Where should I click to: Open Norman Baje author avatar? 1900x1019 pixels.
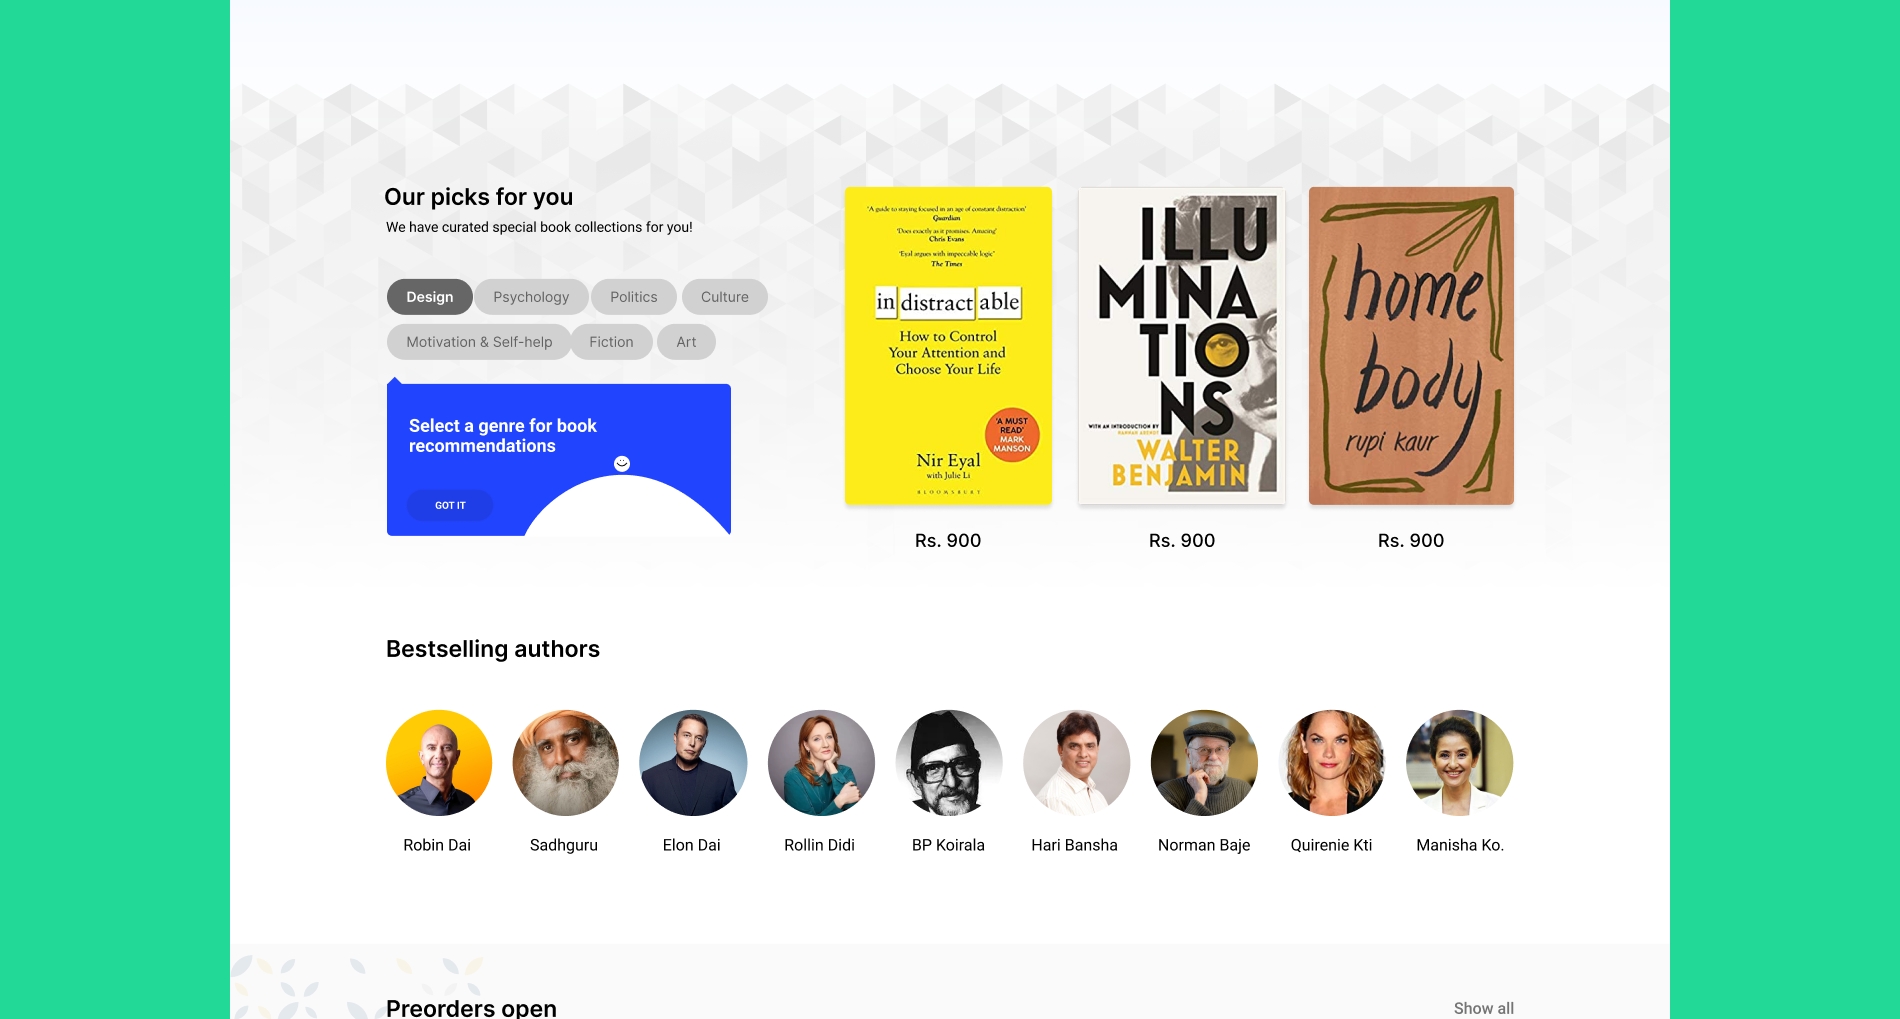1204,763
